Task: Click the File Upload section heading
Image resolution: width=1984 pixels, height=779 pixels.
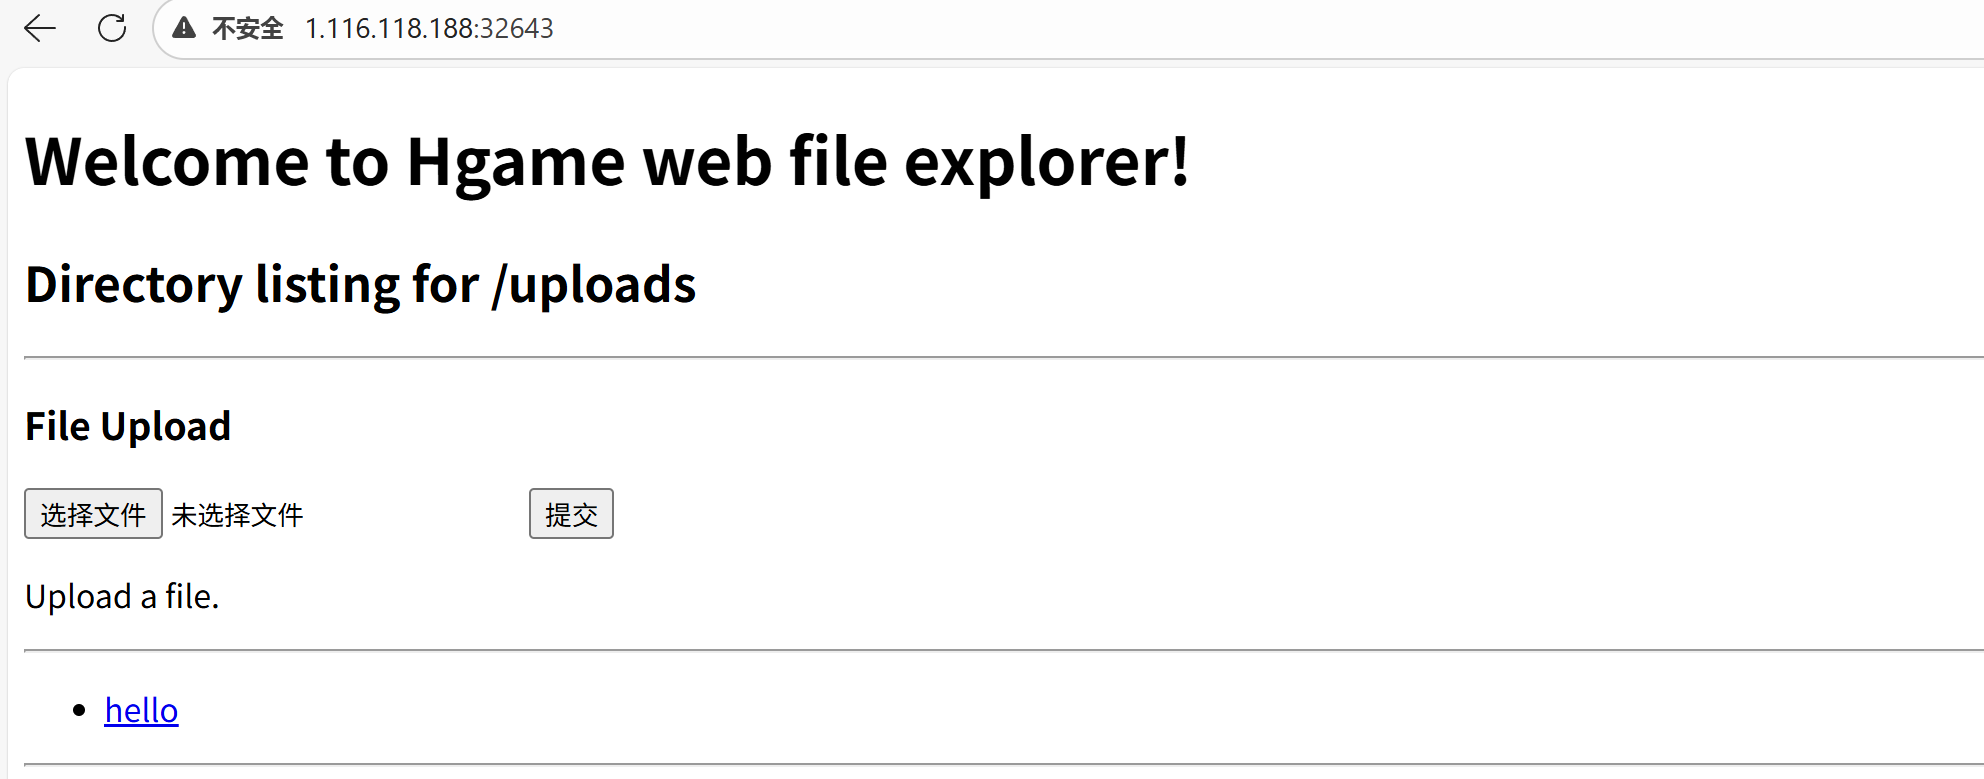Action: coord(128,426)
